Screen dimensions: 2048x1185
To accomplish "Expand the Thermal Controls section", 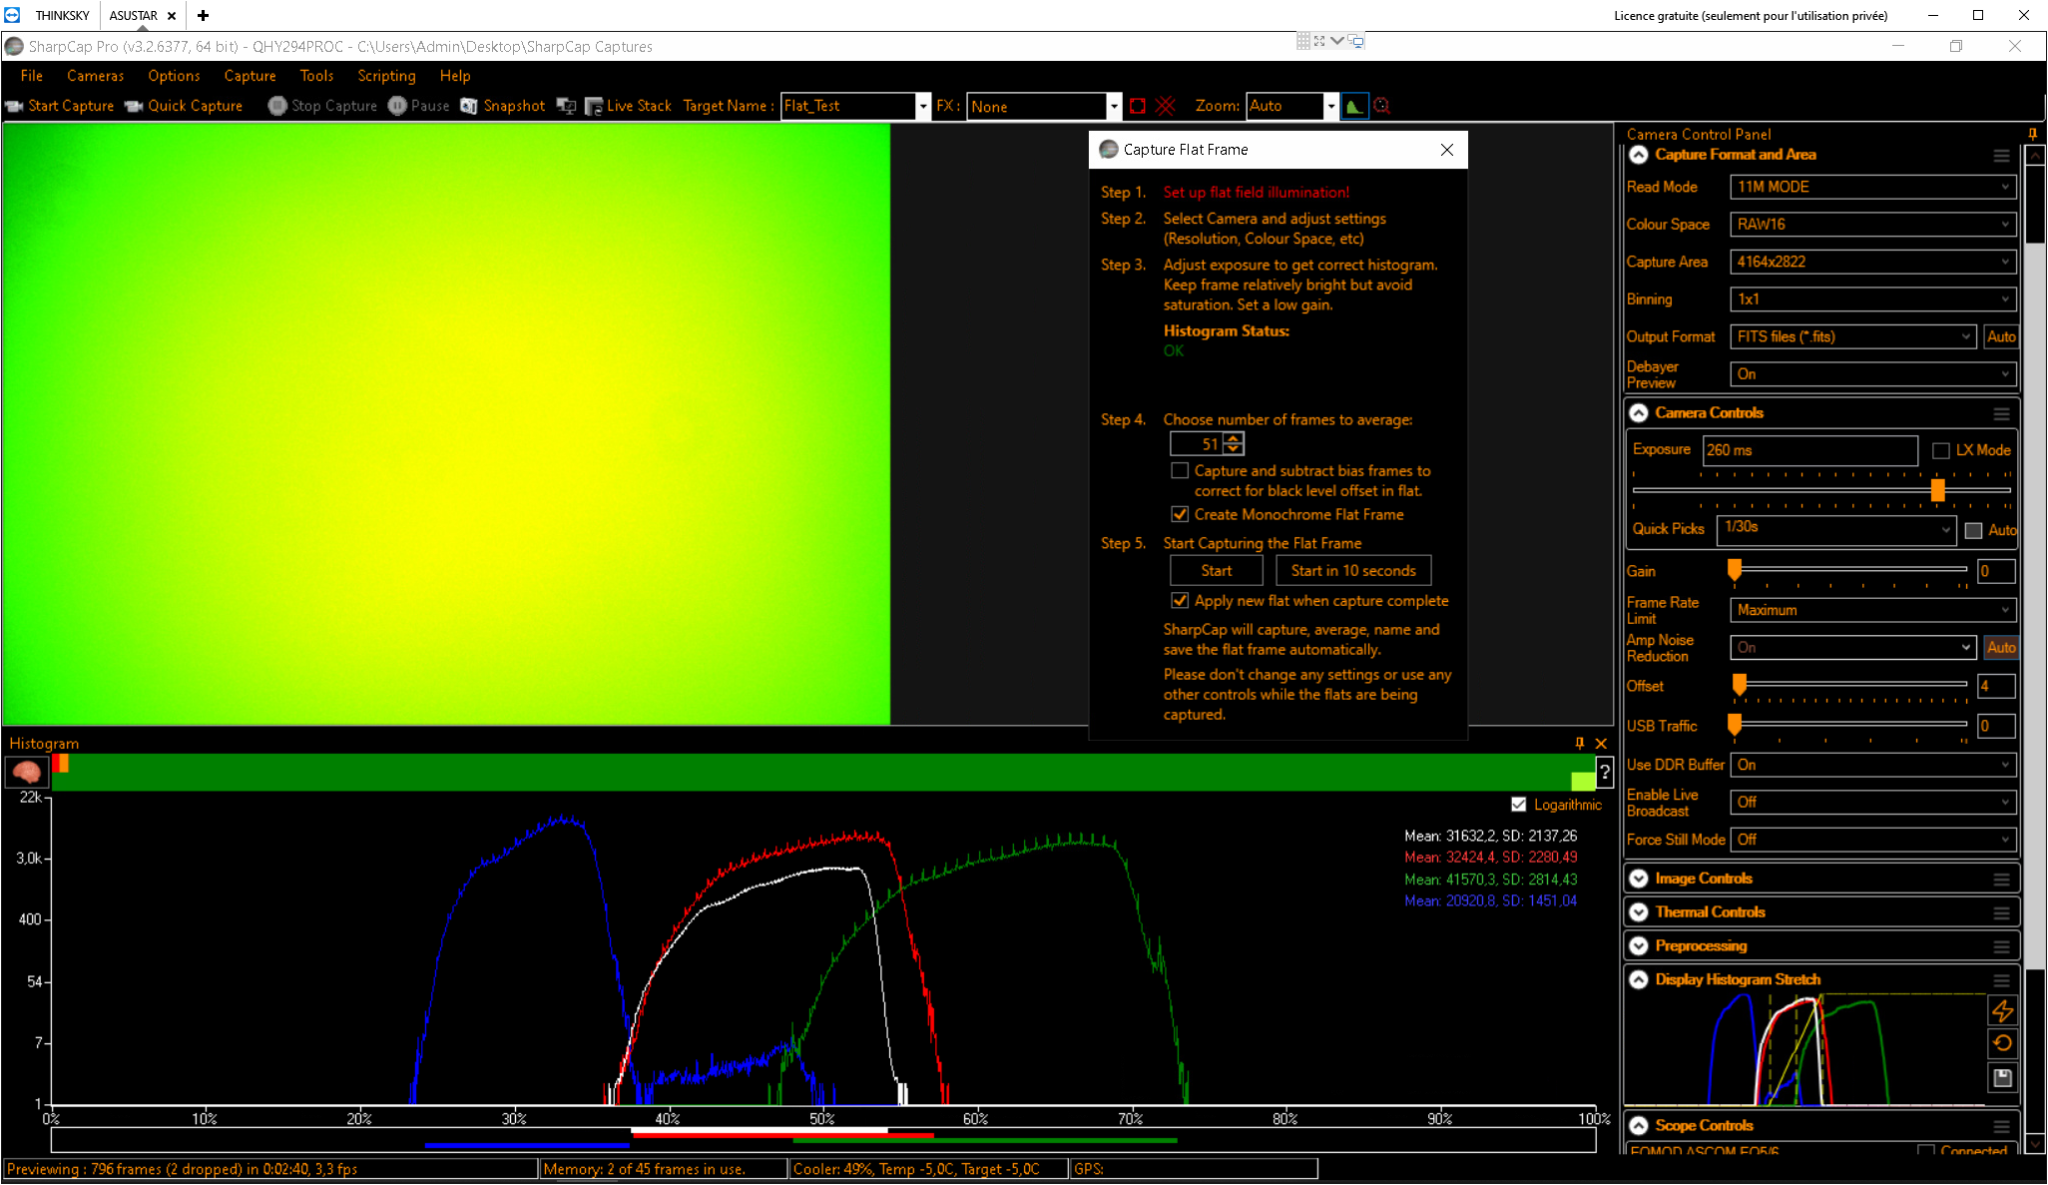I will click(x=1638, y=913).
